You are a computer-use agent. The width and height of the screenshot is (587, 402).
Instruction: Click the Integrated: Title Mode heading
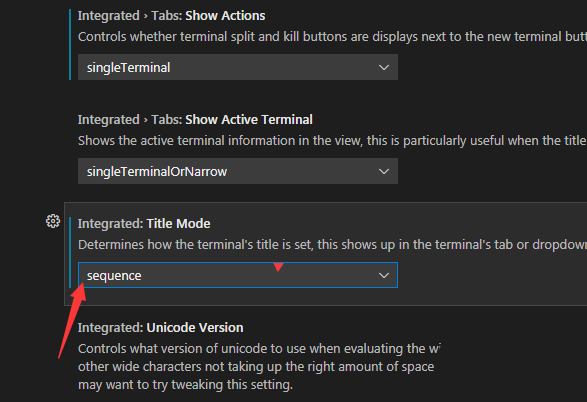pos(144,224)
